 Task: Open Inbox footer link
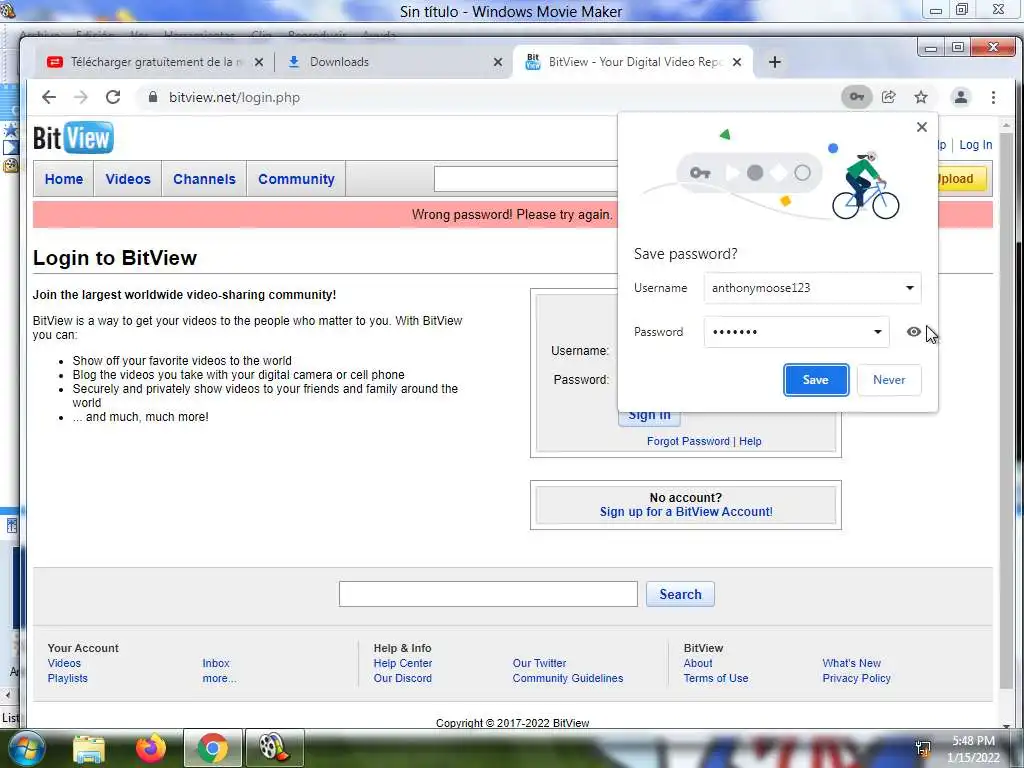pyautogui.click(x=216, y=664)
